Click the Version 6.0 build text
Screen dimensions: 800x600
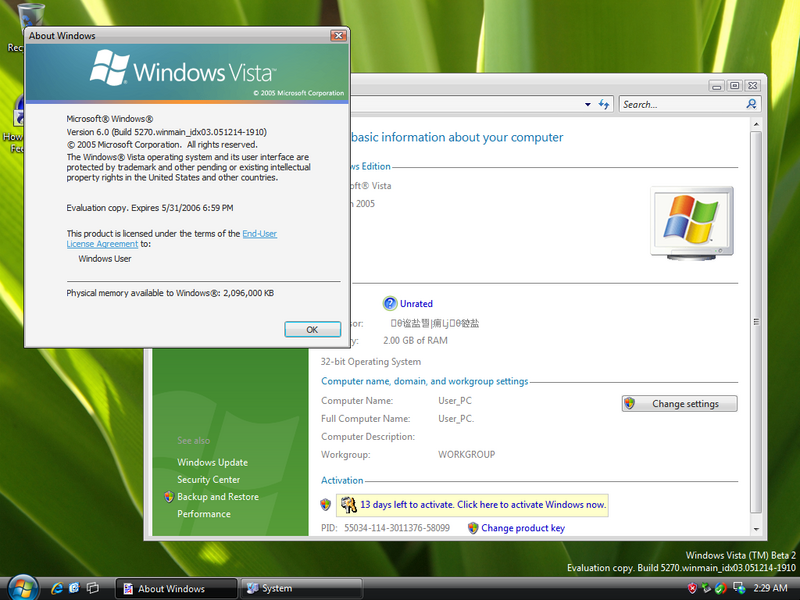click(x=166, y=132)
